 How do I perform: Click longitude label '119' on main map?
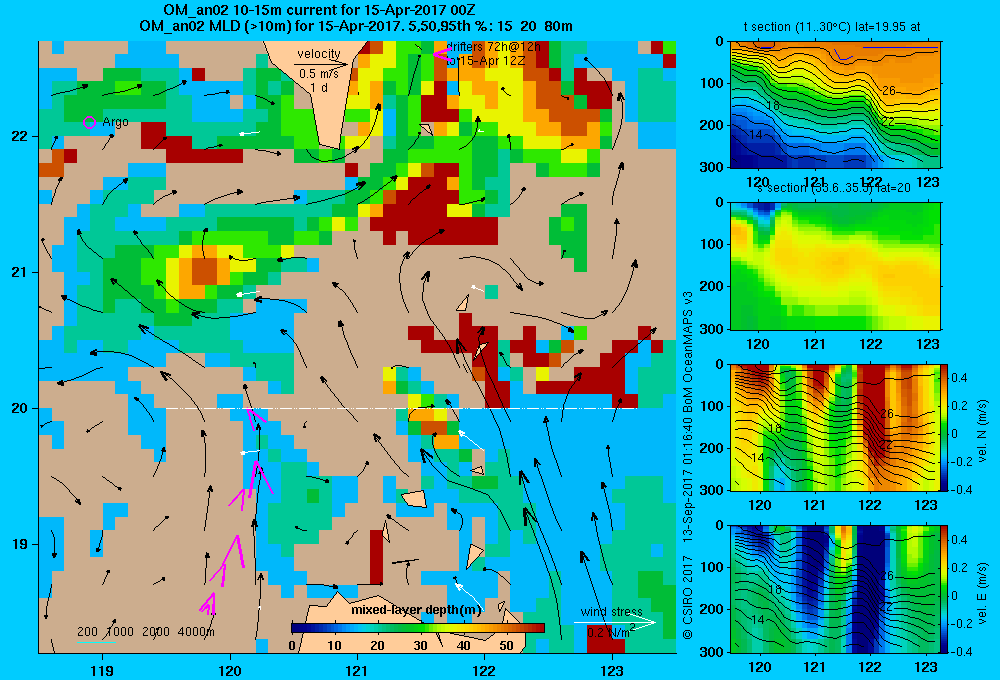coord(102,670)
